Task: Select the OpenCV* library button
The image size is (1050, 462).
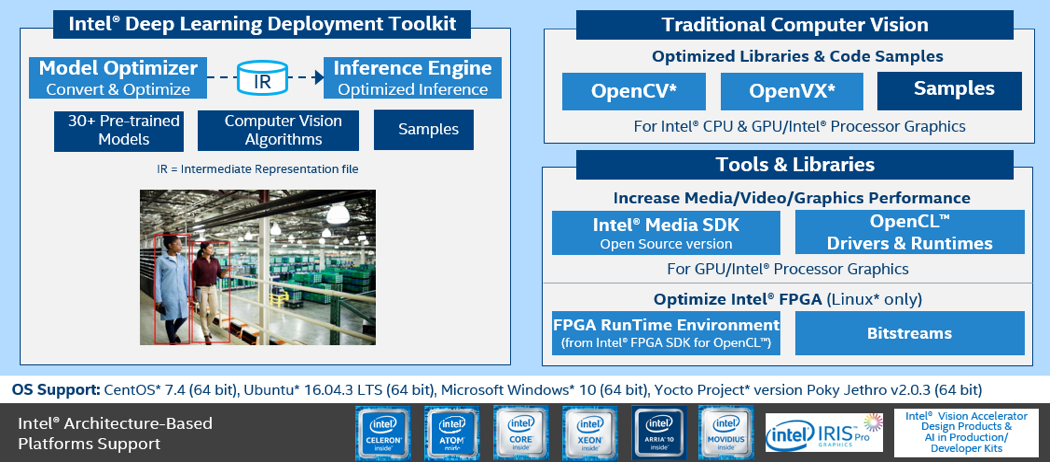Action: click(634, 92)
